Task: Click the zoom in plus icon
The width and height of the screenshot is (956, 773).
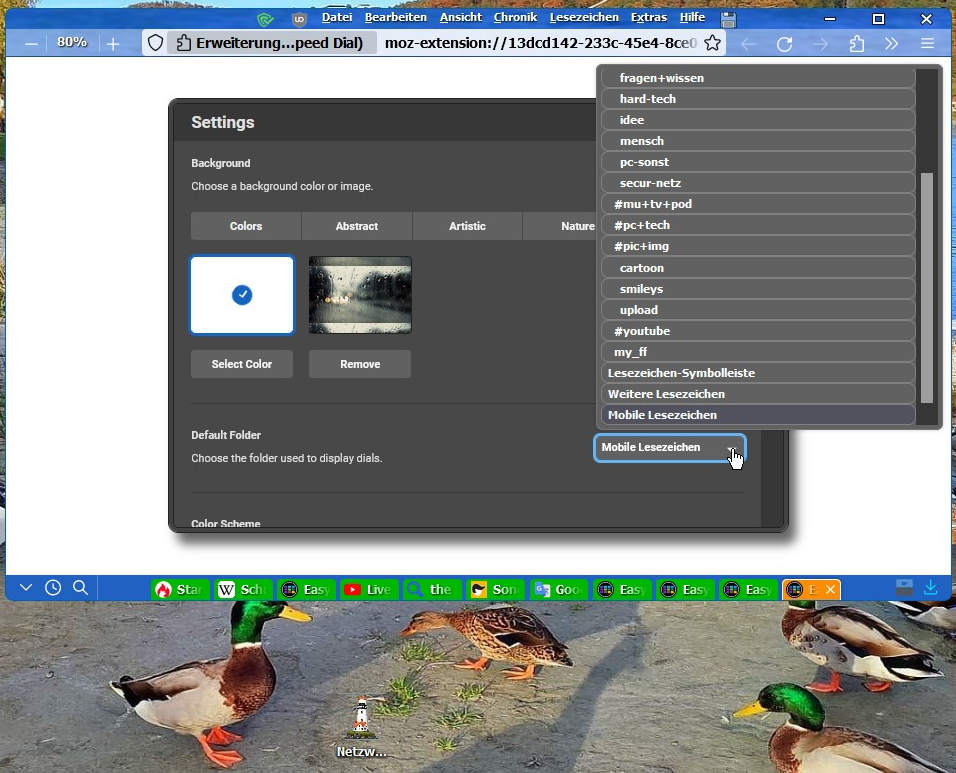Action: point(113,44)
